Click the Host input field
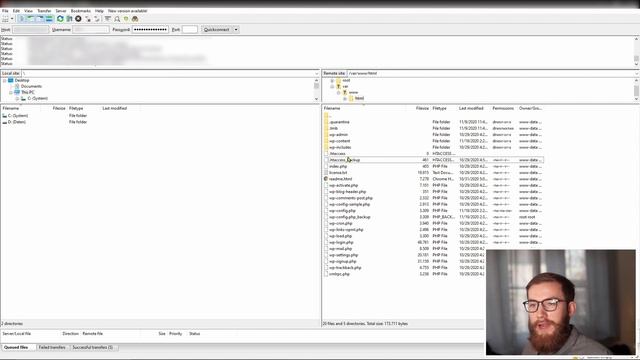Image resolution: width=640 pixels, height=360 pixels. coord(31,30)
